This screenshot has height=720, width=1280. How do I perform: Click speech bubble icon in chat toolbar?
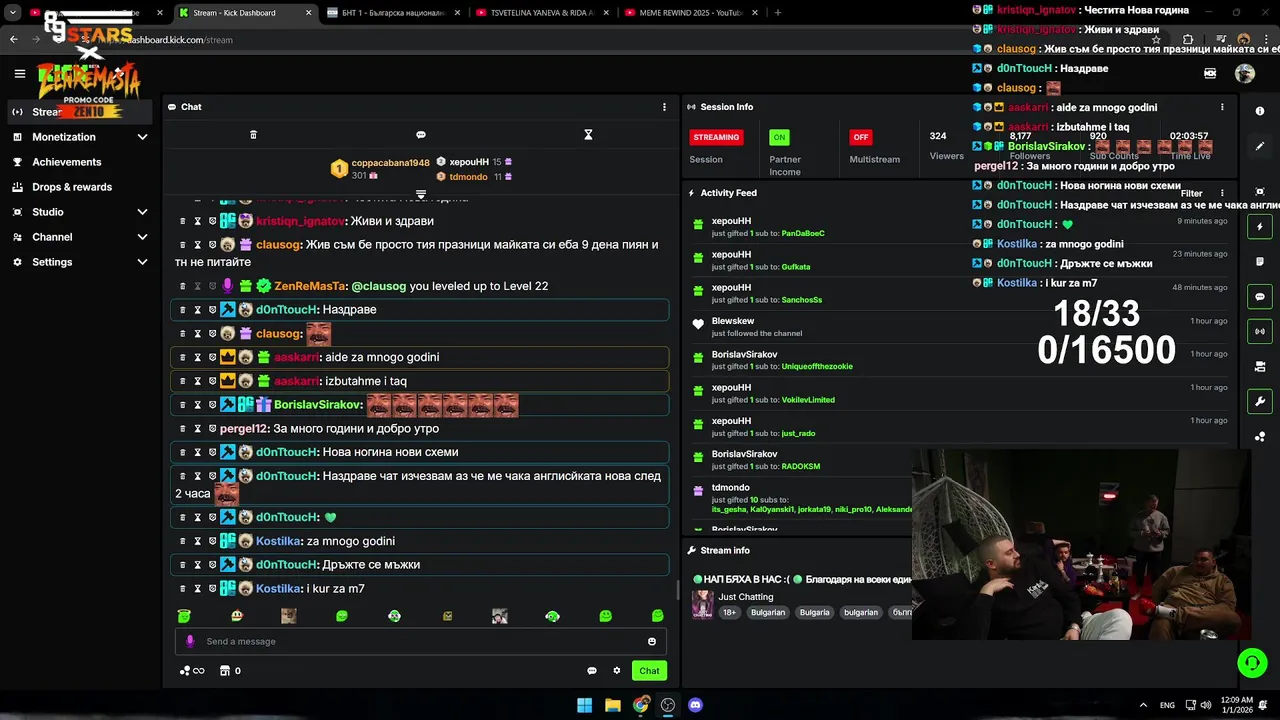(x=421, y=134)
